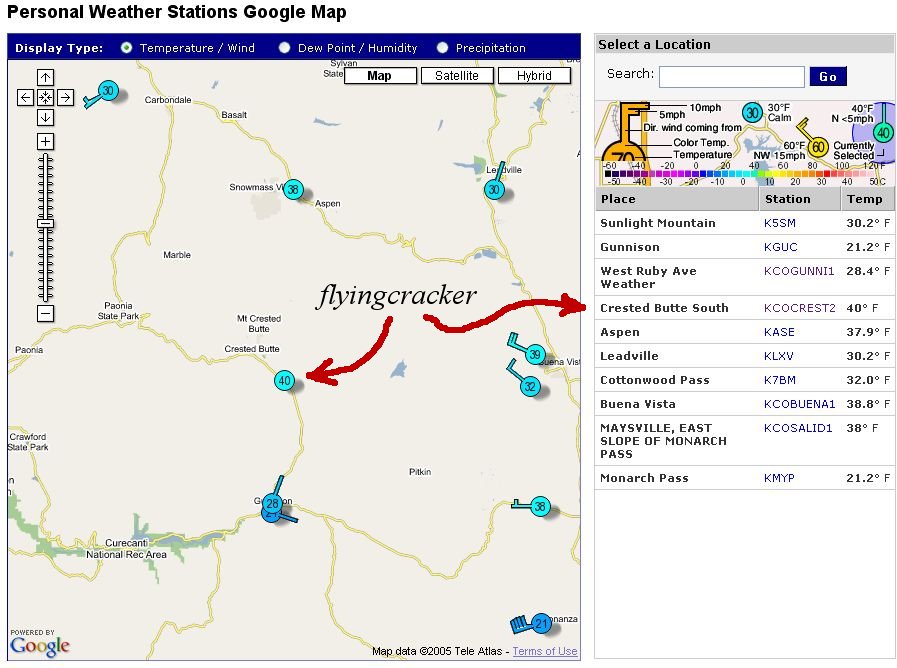Click the 37.9° F Aspen temperature

(868, 332)
